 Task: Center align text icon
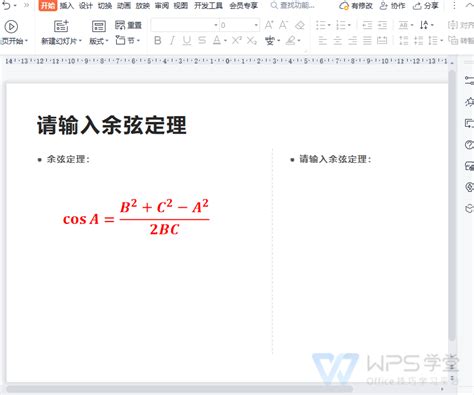337,41
